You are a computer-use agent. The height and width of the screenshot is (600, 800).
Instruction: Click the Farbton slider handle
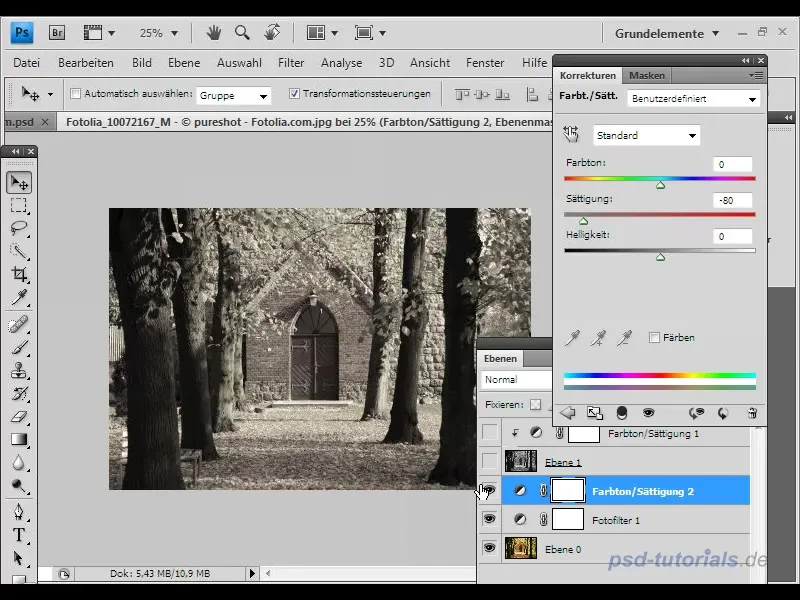pos(660,185)
